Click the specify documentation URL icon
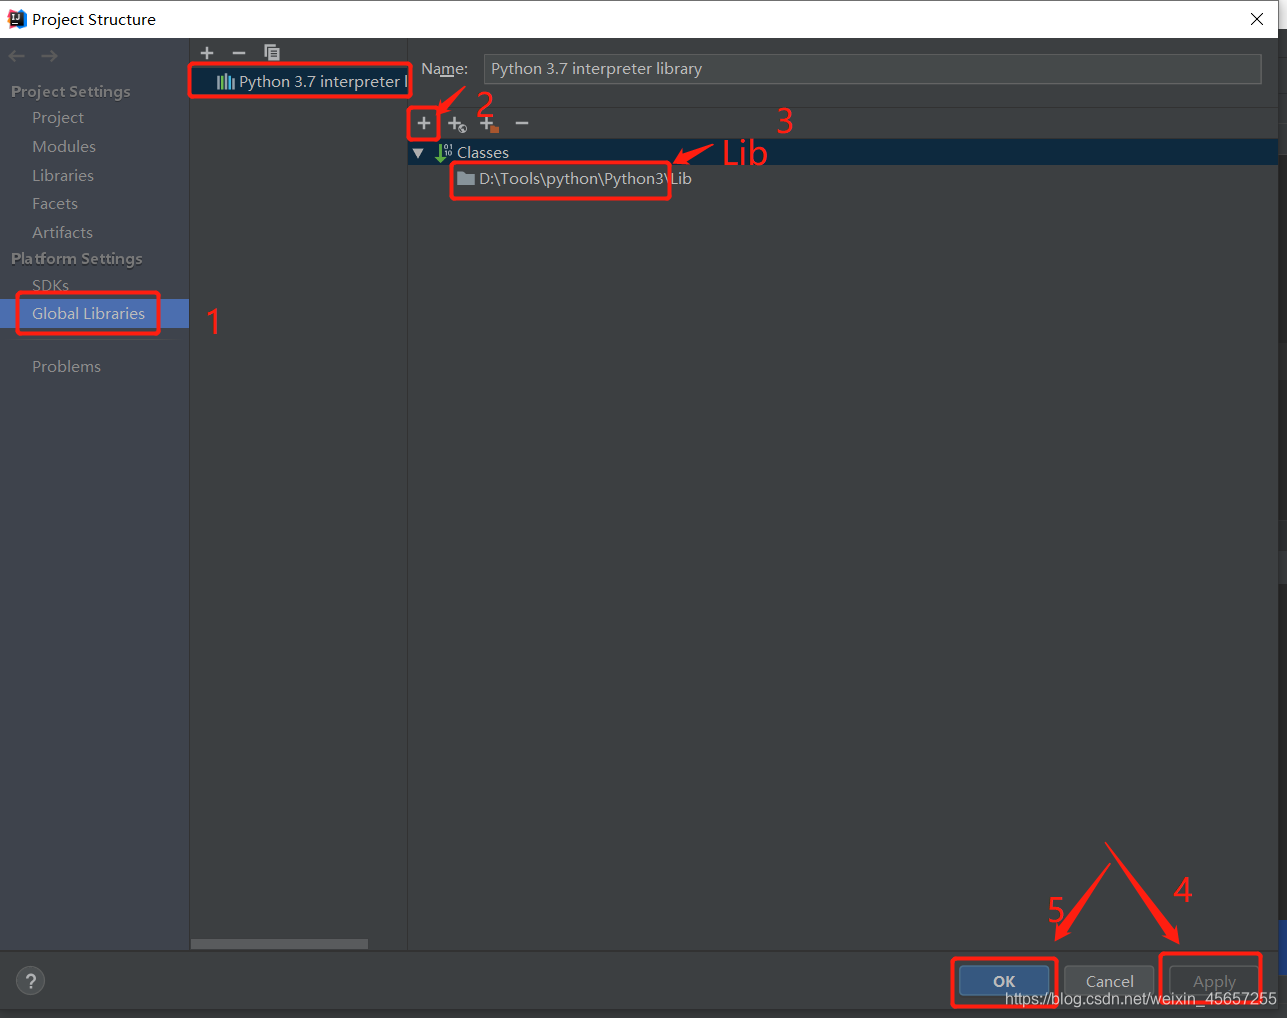This screenshot has width=1287, height=1018. pos(457,124)
